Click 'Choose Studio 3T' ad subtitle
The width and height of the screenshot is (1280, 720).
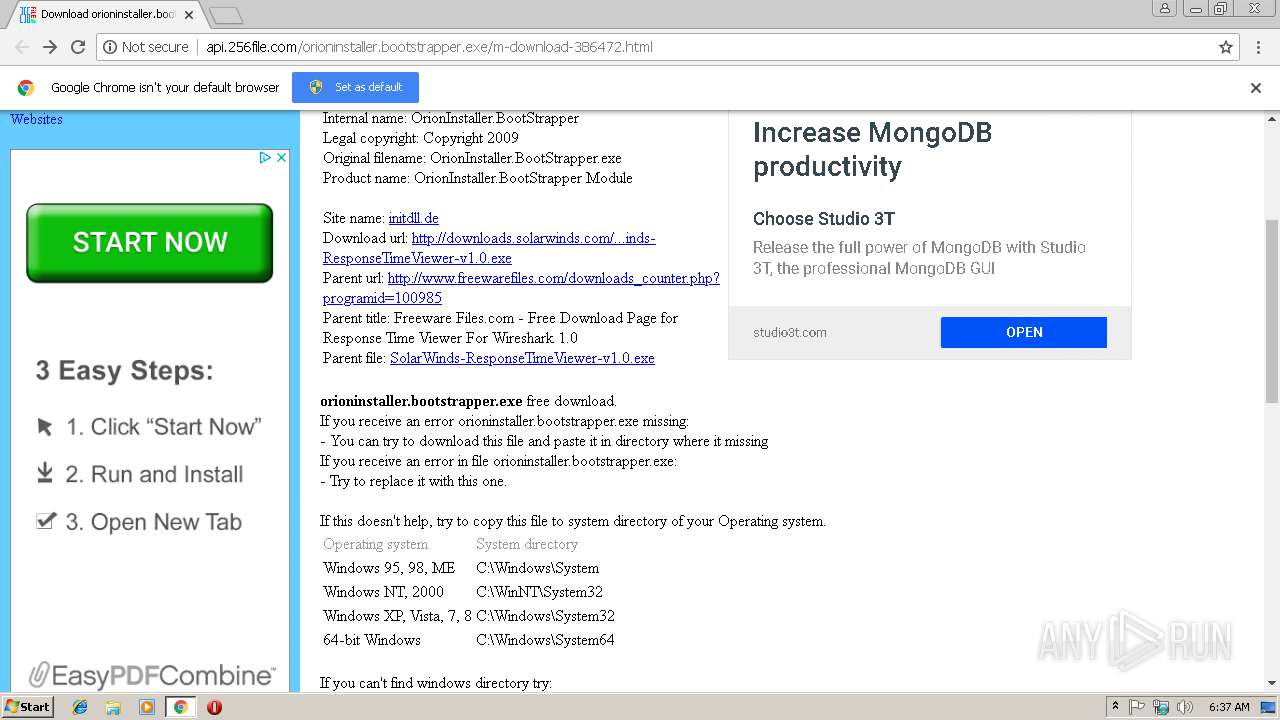coord(824,219)
